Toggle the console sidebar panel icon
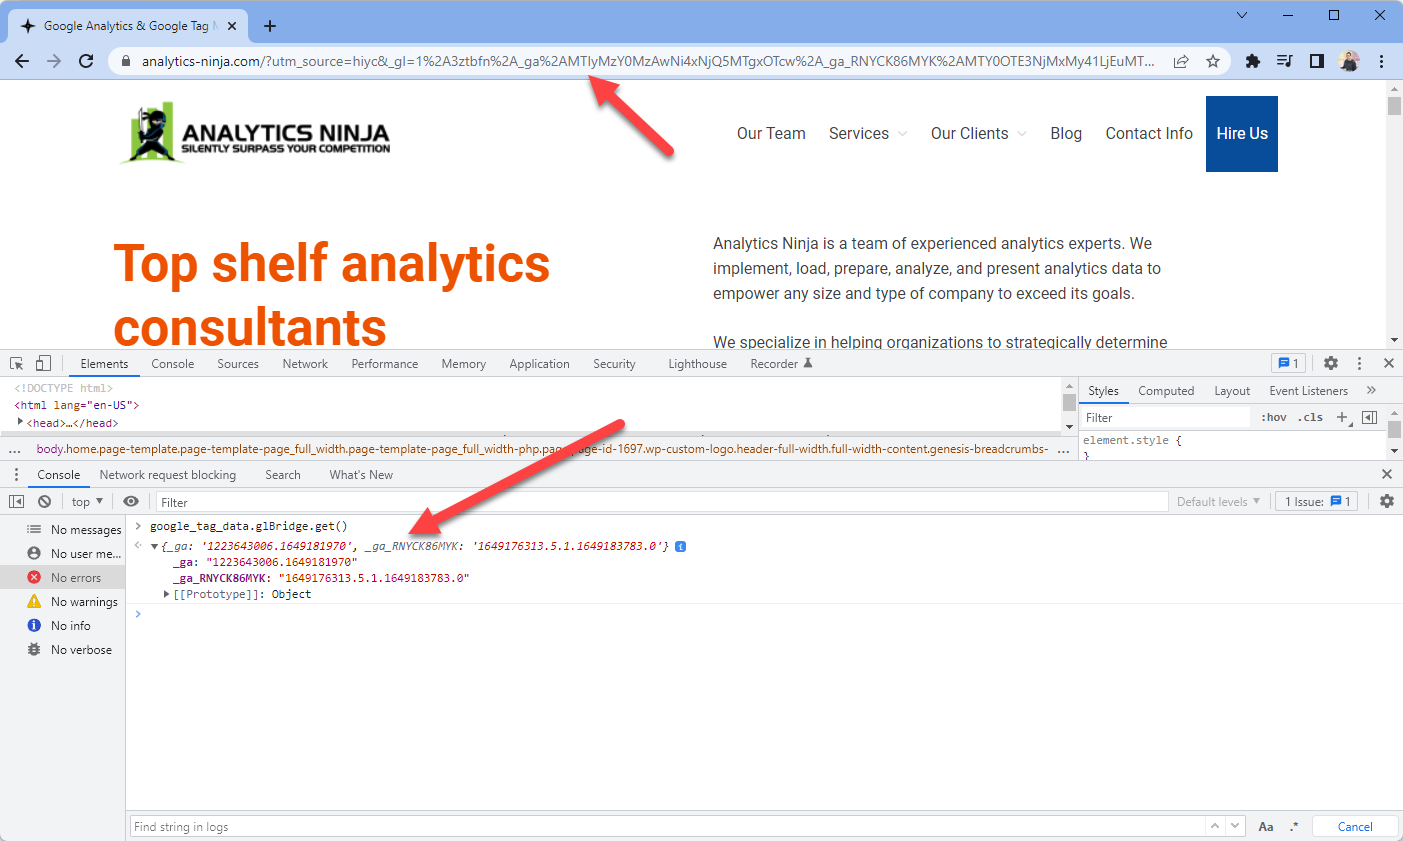Image resolution: width=1403 pixels, height=841 pixels. (17, 502)
